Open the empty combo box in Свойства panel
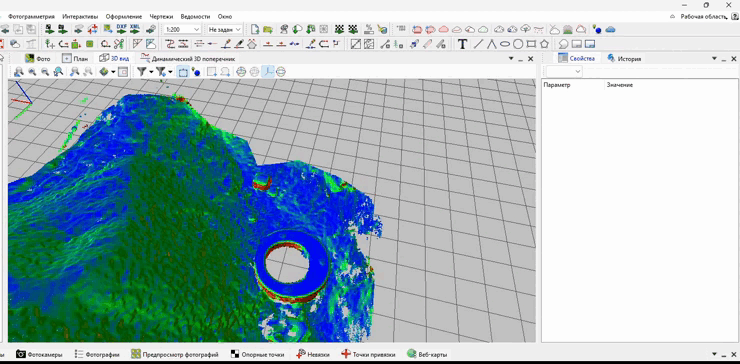Screen dimensions: 740x364 [x=564, y=72]
